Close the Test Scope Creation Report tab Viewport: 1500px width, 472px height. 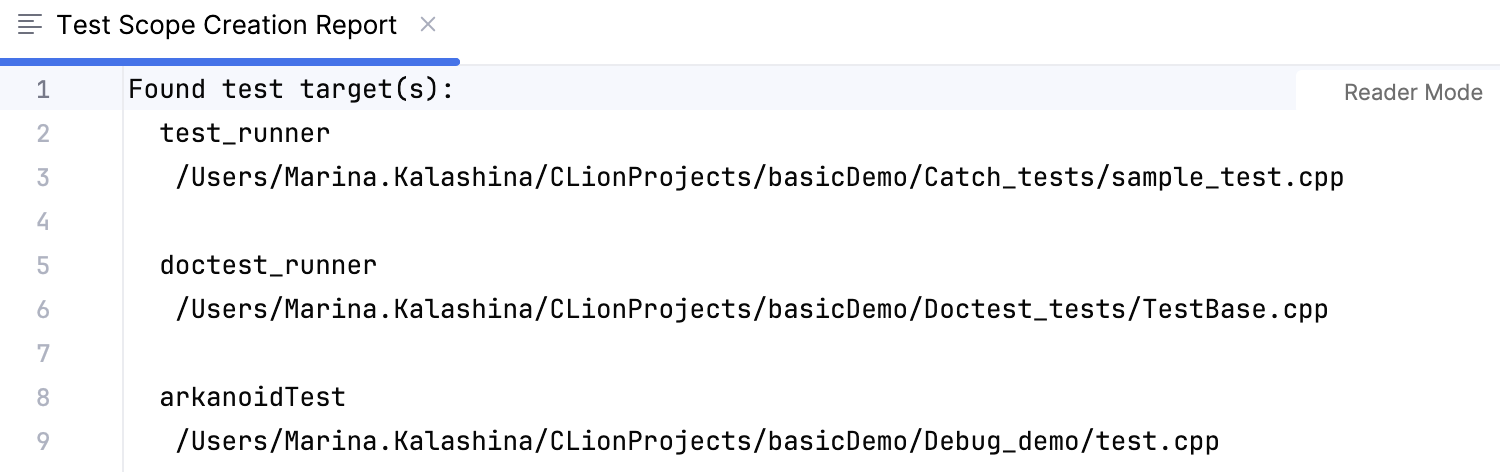coord(428,25)
